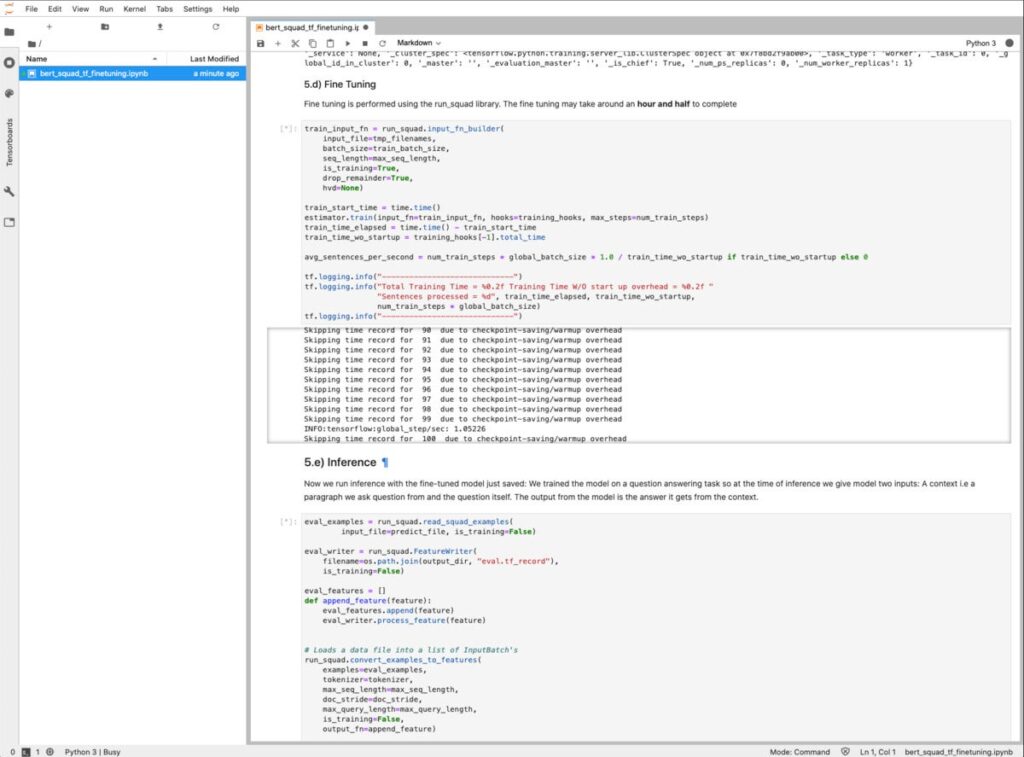
Task: Open the cell type Markdown dropdown
Action: [x=419, y=44]
